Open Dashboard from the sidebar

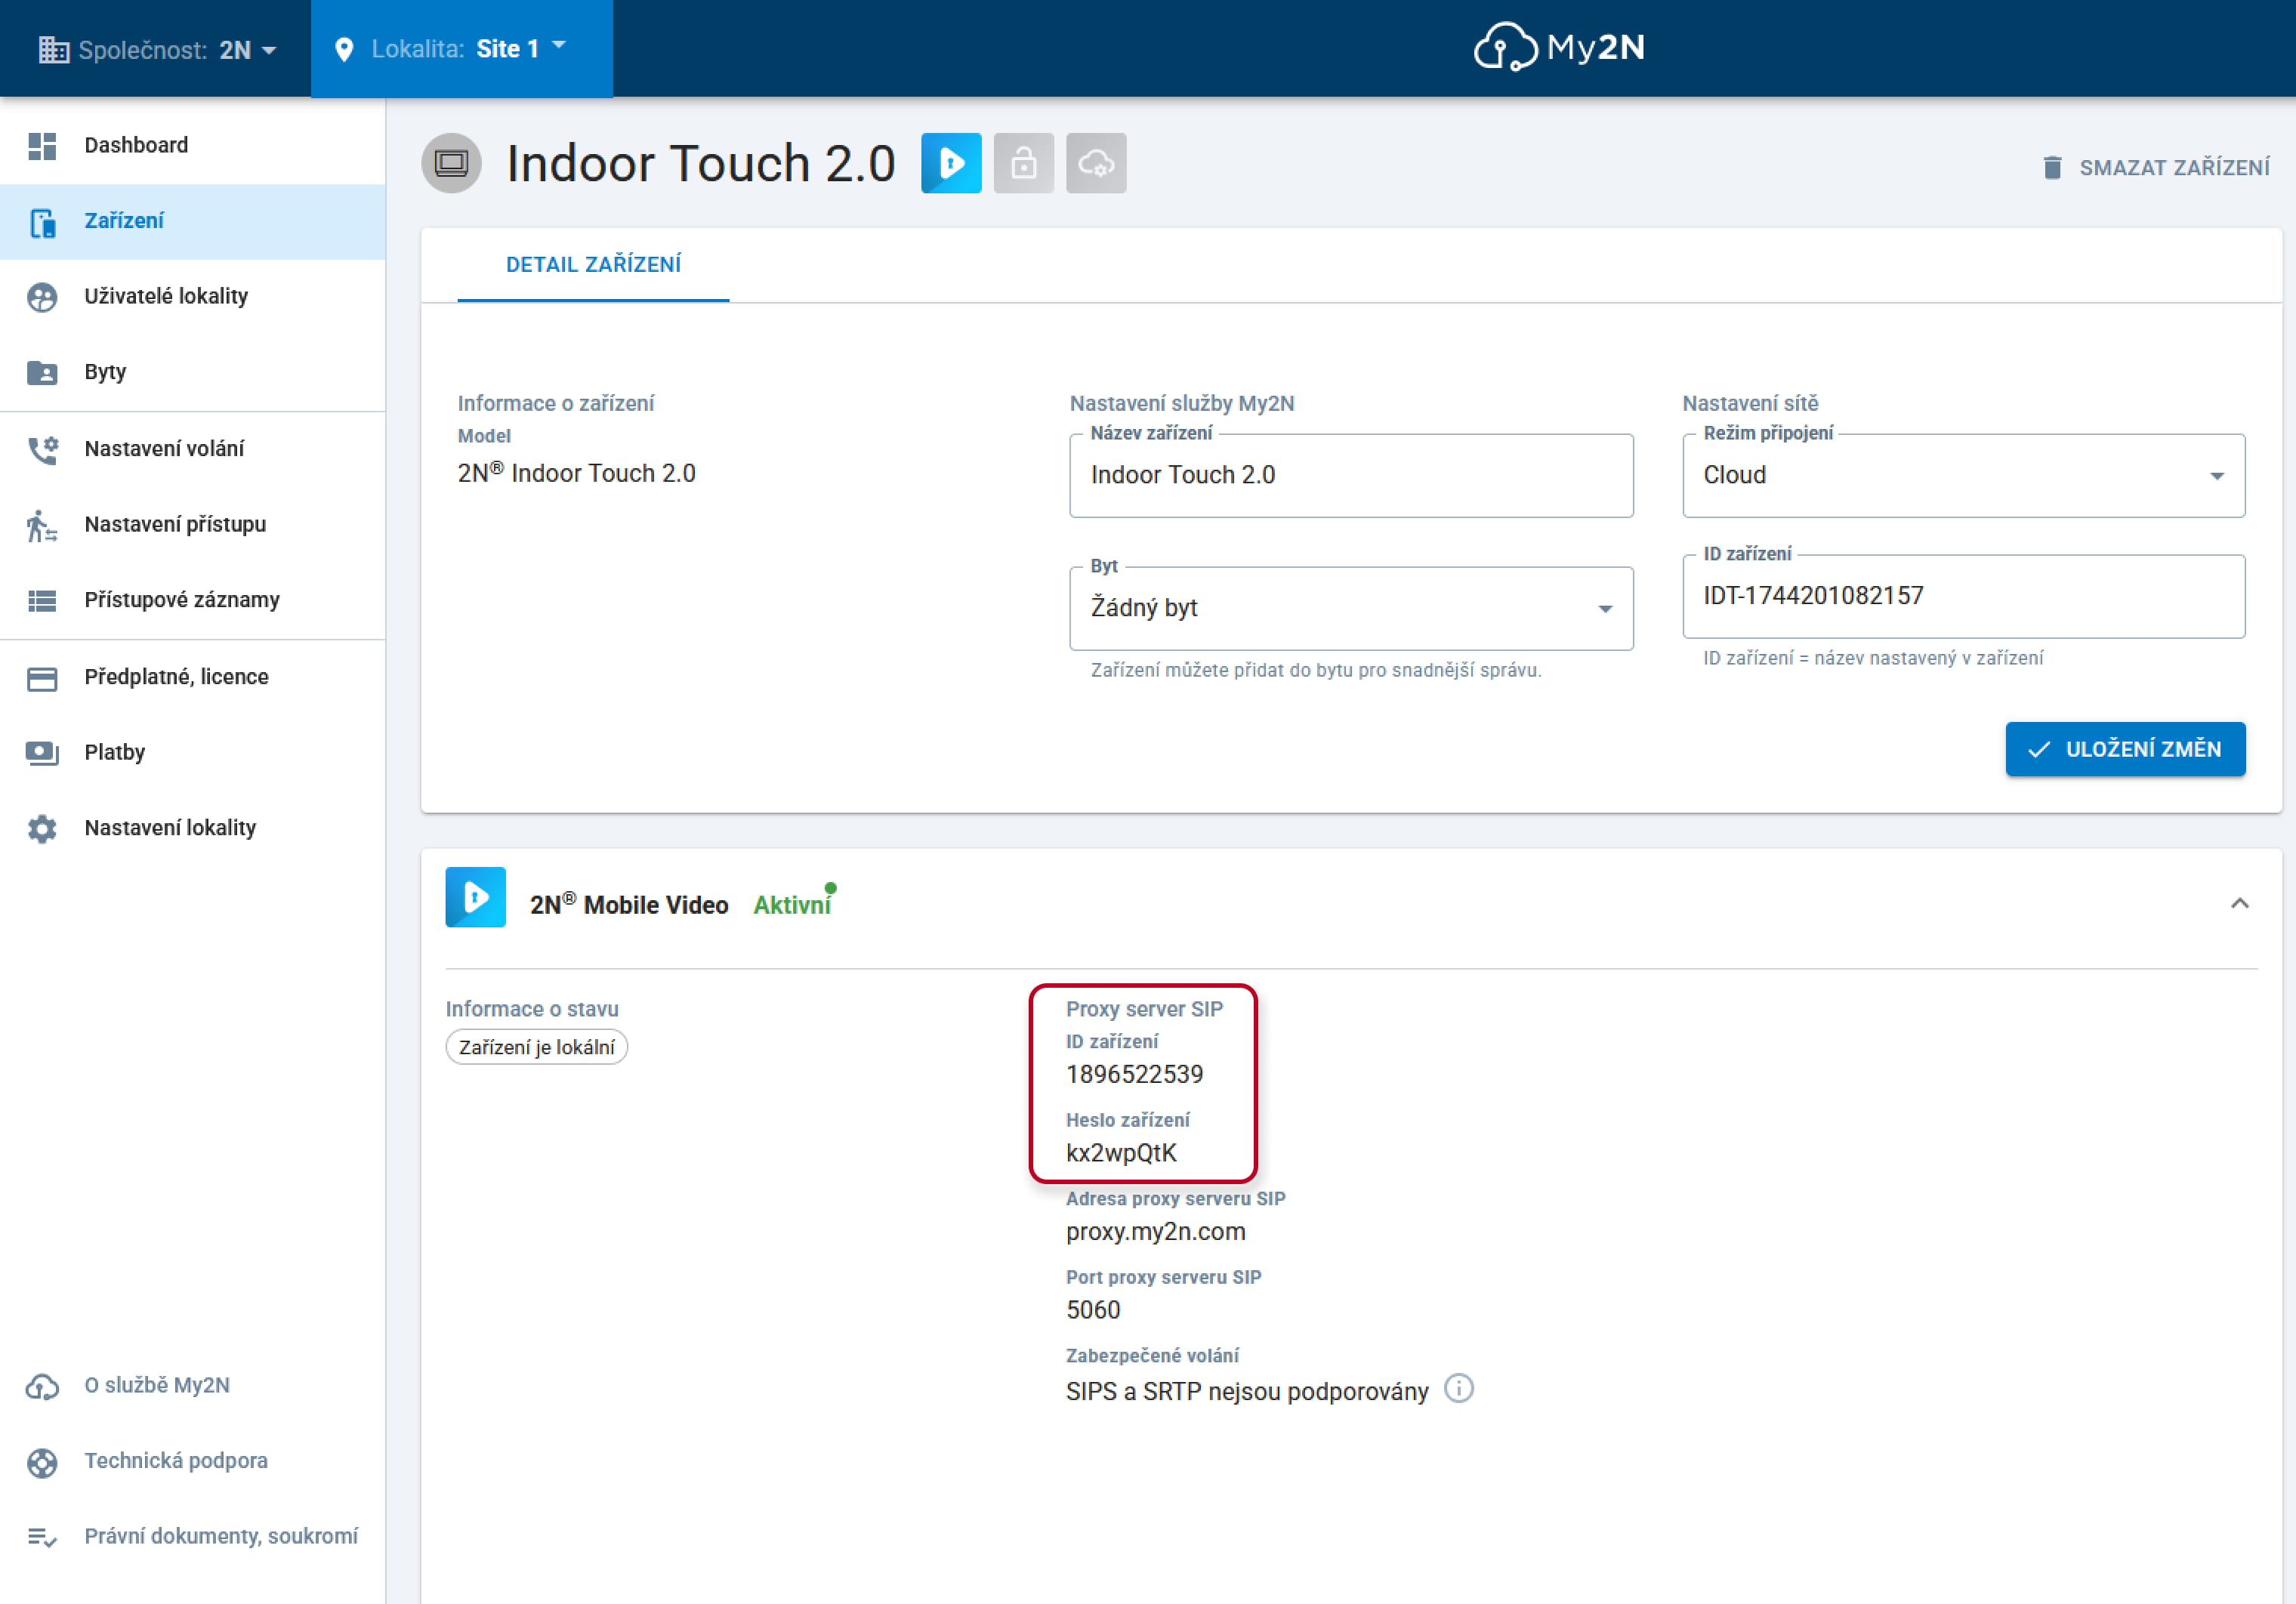[x=193, y=146]
